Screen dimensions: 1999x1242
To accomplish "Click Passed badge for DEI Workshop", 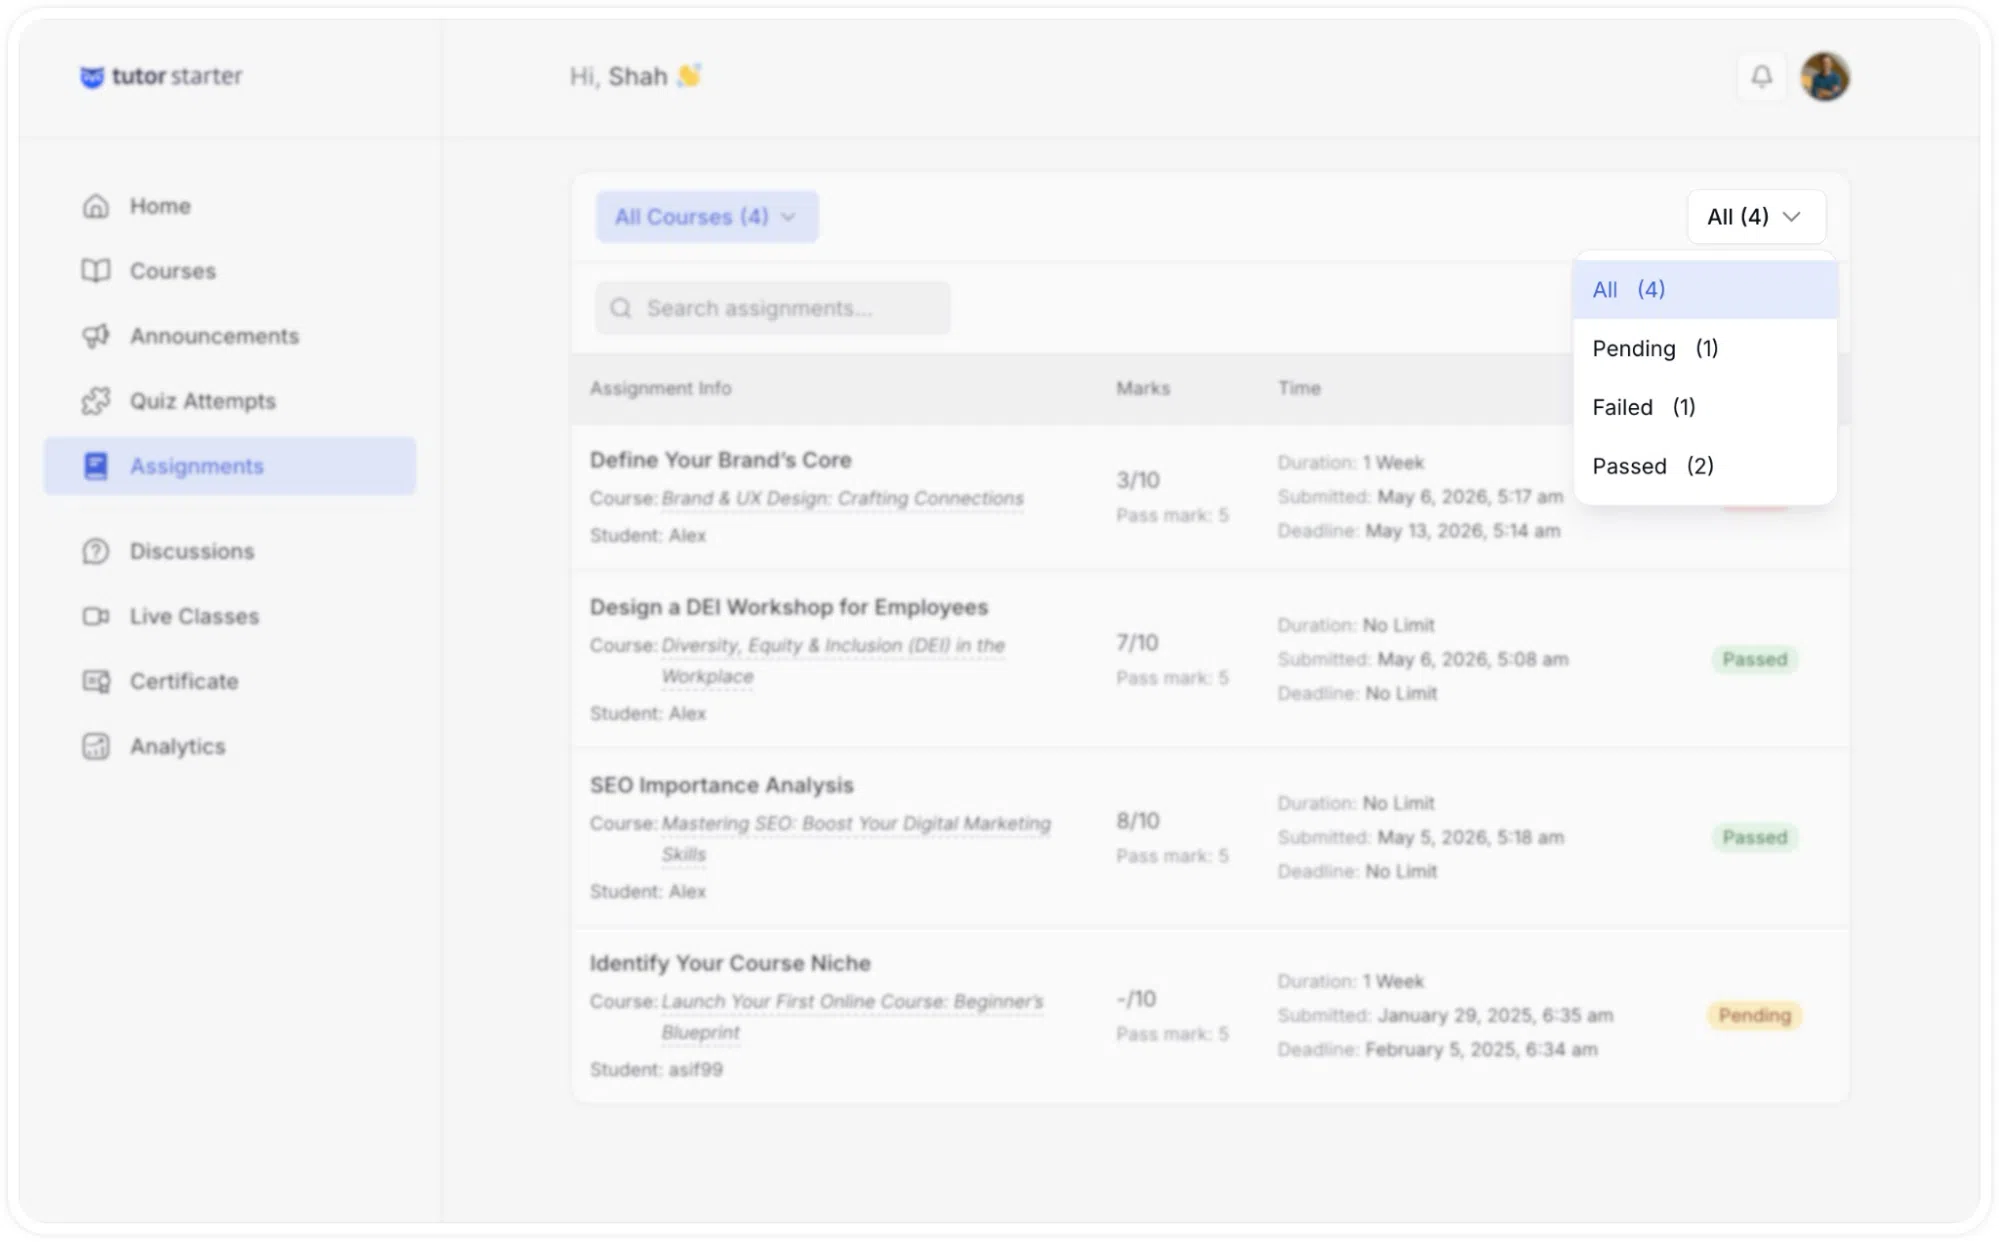I will pyautogui.click(x=1755, y=659).
